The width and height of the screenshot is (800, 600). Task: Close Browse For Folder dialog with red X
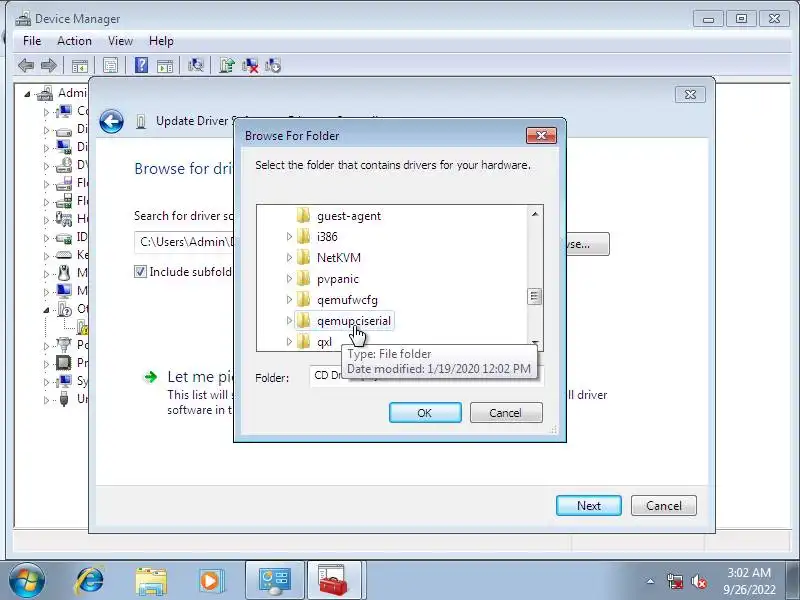[541, 135]
